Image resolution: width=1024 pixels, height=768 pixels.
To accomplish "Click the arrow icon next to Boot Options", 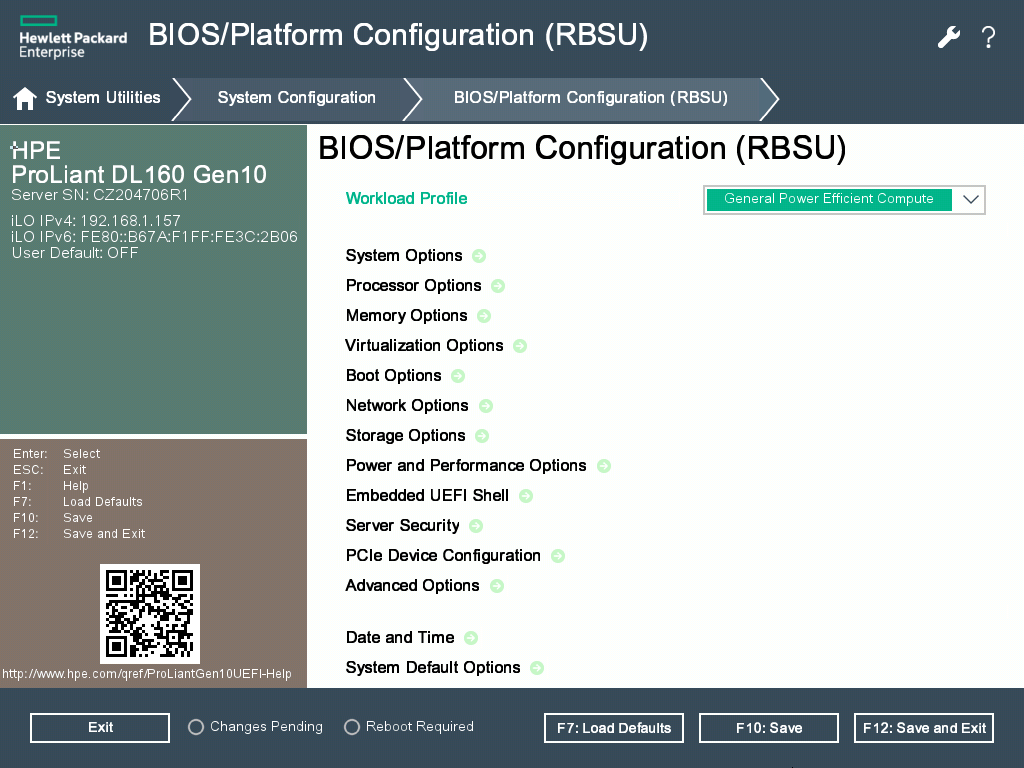I will (458, 376).
